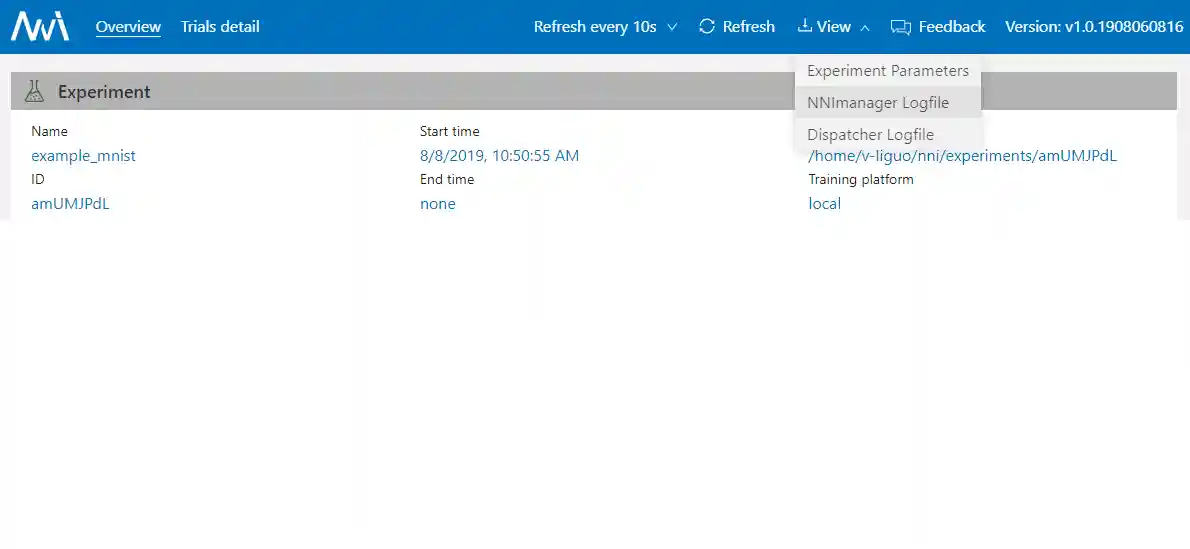1190x549 pixels.
Task: Open the Dispatcher Logfile menu entry
Action: (x=870, y=135)
